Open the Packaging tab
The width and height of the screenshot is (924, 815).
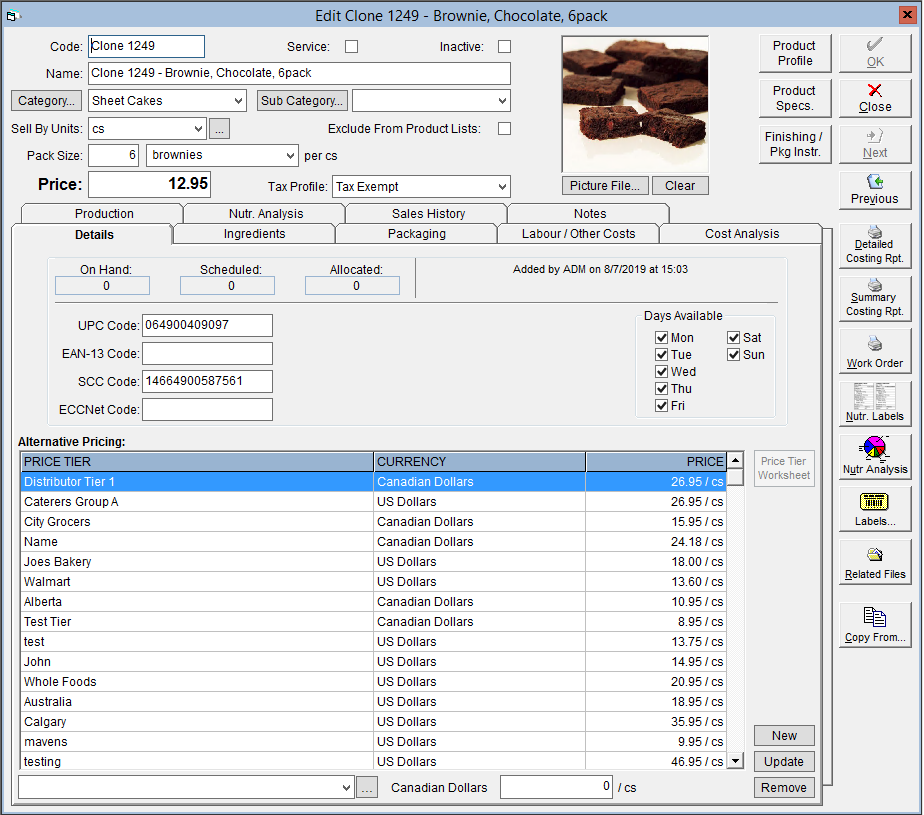click(417, 234)
